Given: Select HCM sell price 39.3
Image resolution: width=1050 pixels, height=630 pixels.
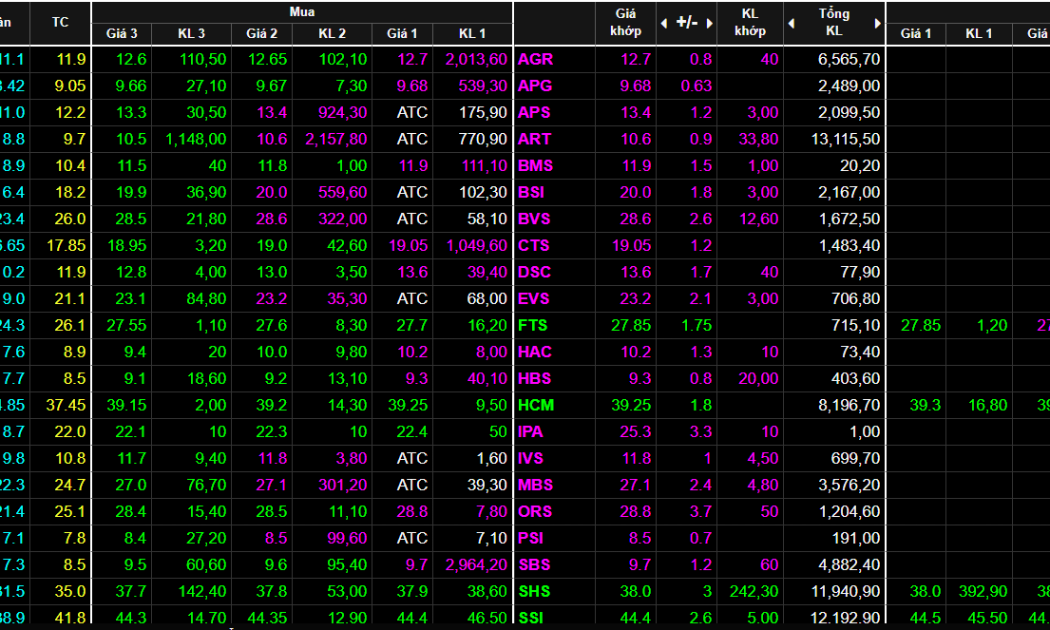Looking at the screenshot, I should click(x=925, y=405).
